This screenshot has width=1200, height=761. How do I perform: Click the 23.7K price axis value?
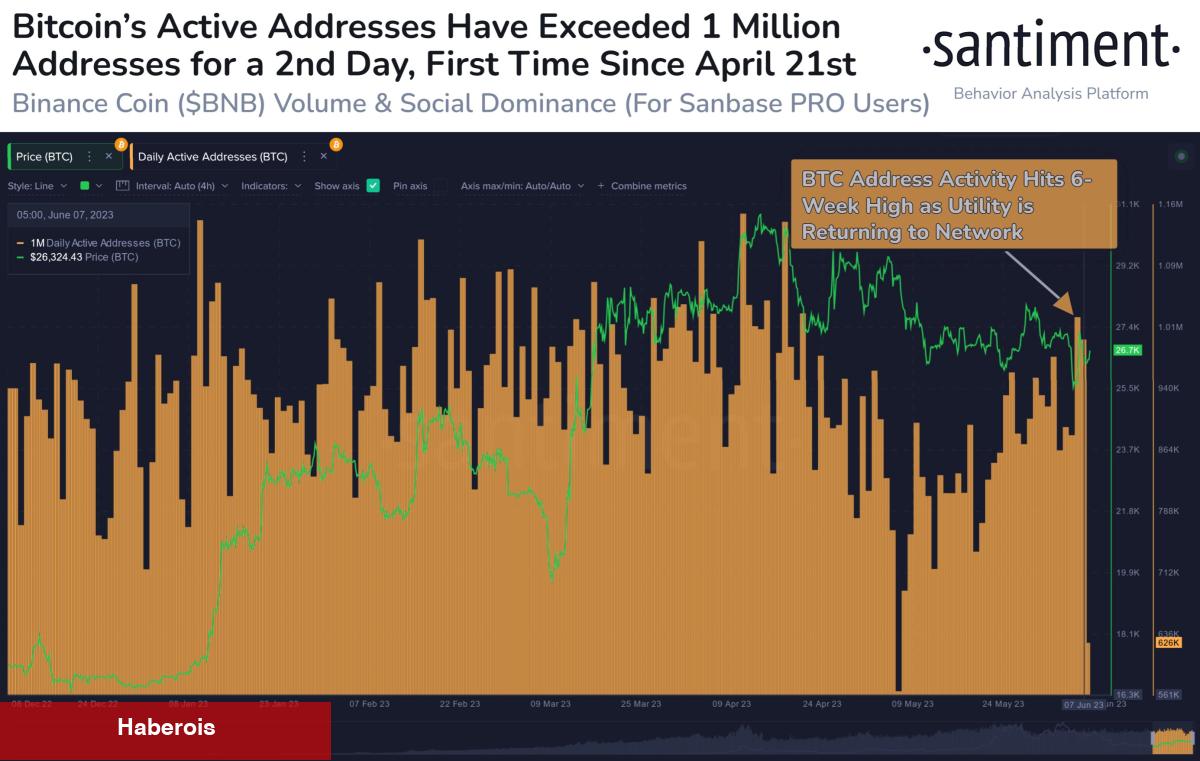(x=1128, y=450)
